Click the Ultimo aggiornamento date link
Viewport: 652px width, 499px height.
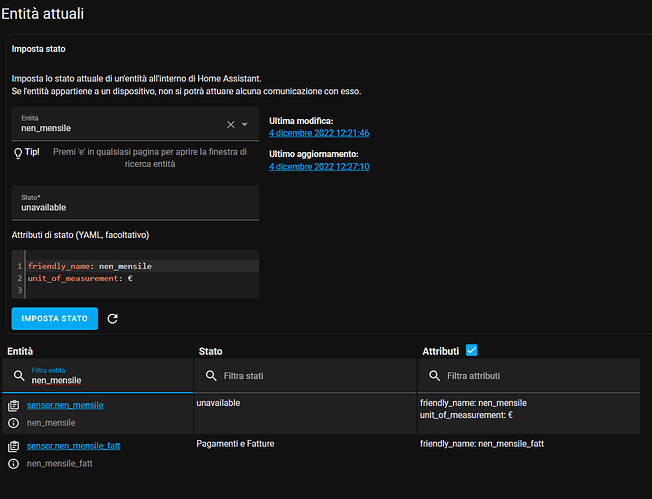(x=313, y=166)
